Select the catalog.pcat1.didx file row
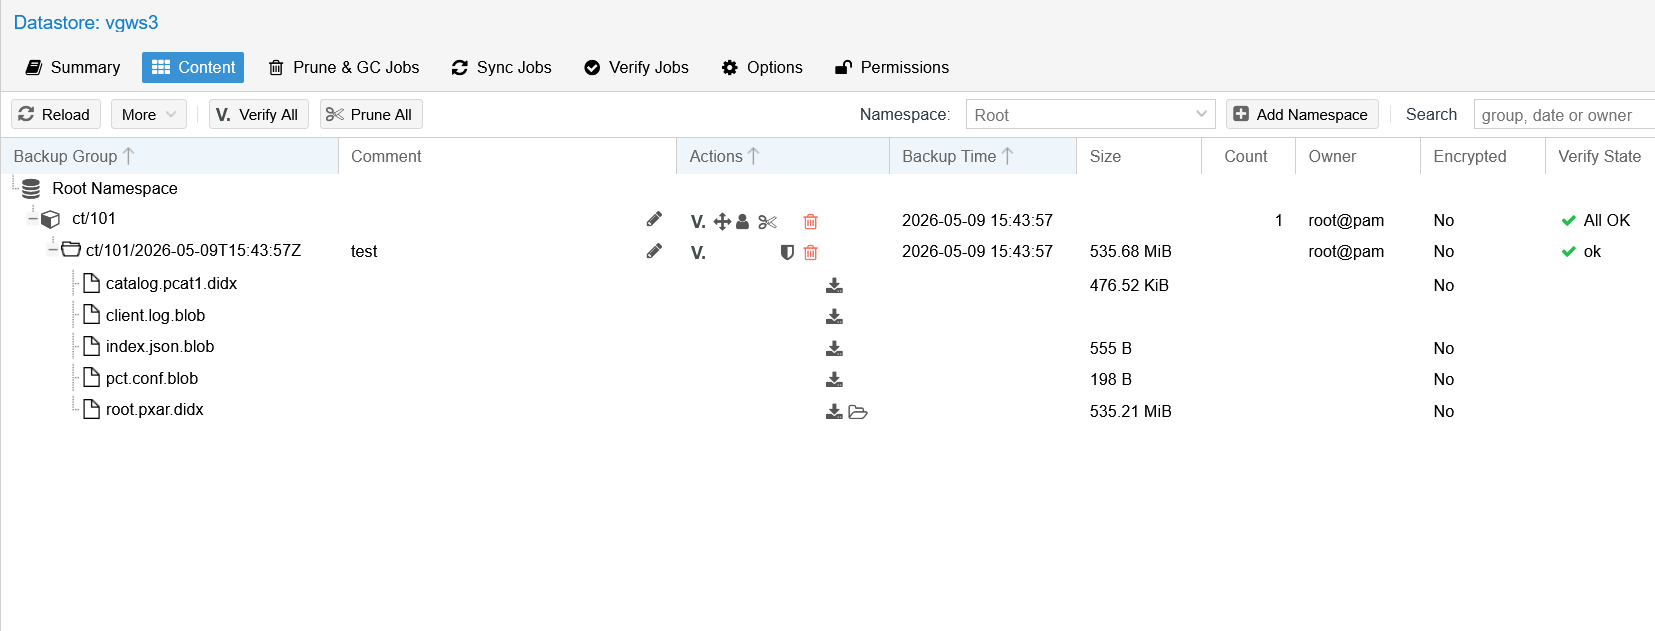 (x=827, y=284)
